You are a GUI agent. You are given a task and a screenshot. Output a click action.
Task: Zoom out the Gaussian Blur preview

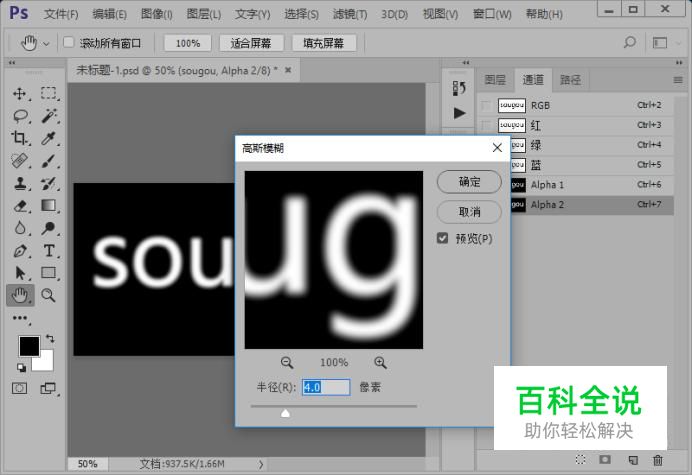(x=287, y=363)
